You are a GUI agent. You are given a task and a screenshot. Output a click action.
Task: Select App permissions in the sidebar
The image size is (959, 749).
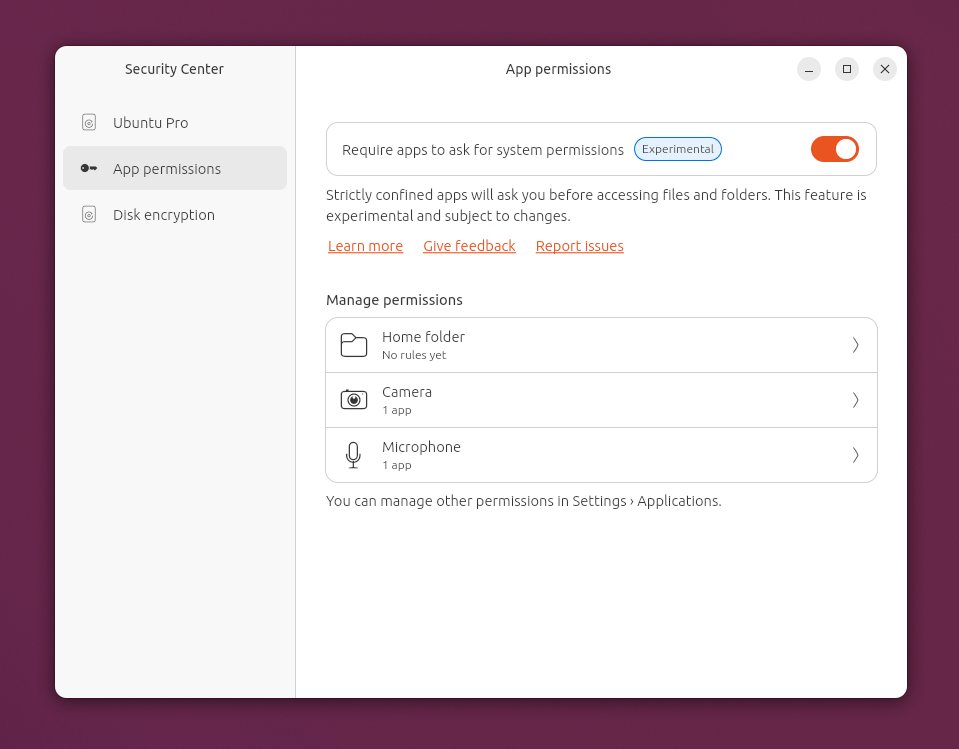pos(166,169)
